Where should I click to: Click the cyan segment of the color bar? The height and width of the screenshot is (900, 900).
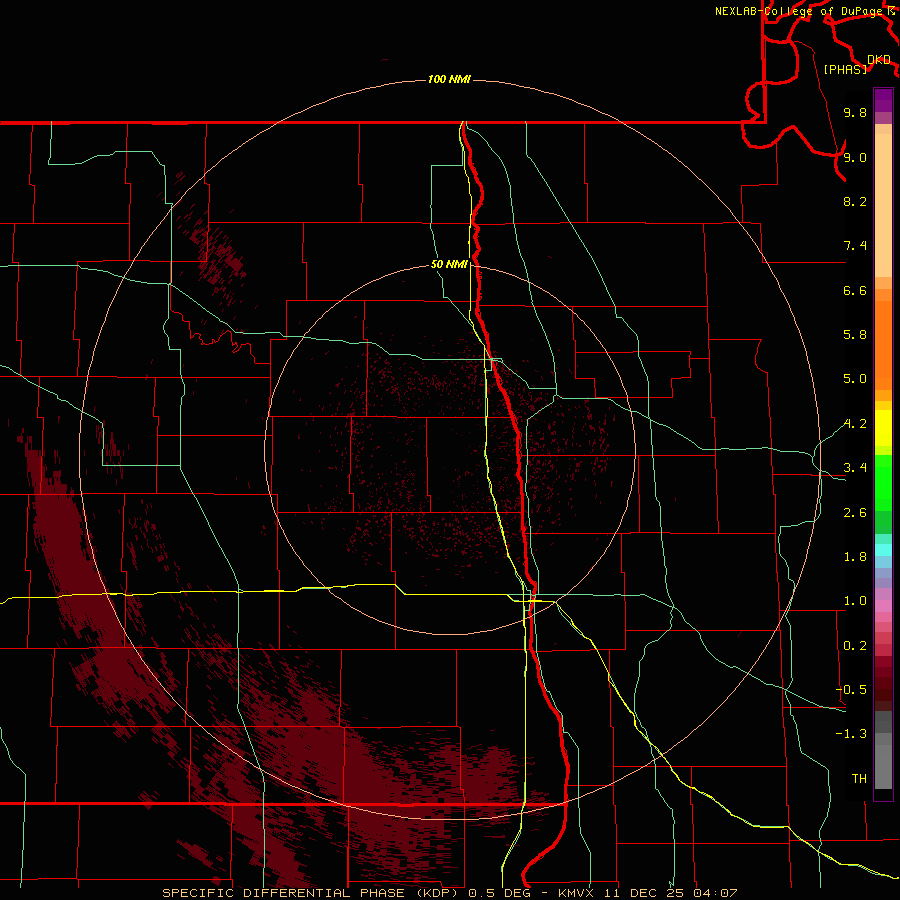(x=883, y=550)
